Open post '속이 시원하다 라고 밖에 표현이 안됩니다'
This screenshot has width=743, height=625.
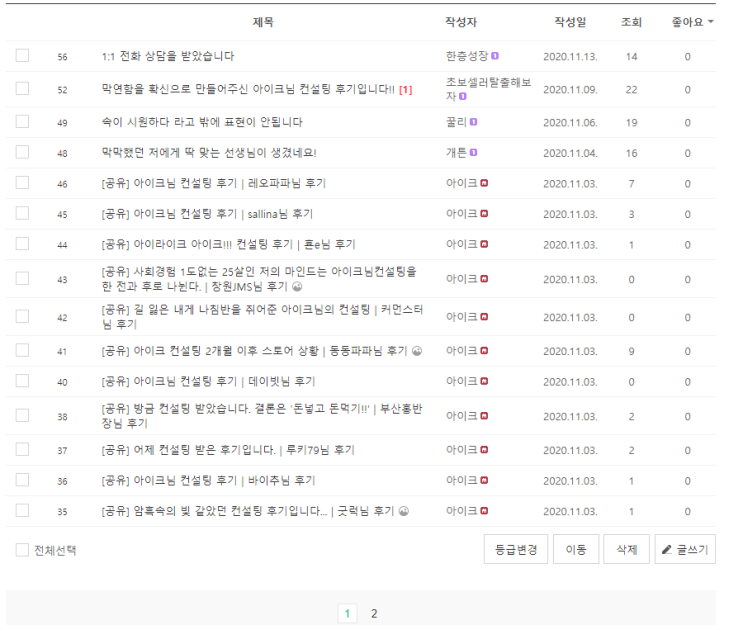202,122
